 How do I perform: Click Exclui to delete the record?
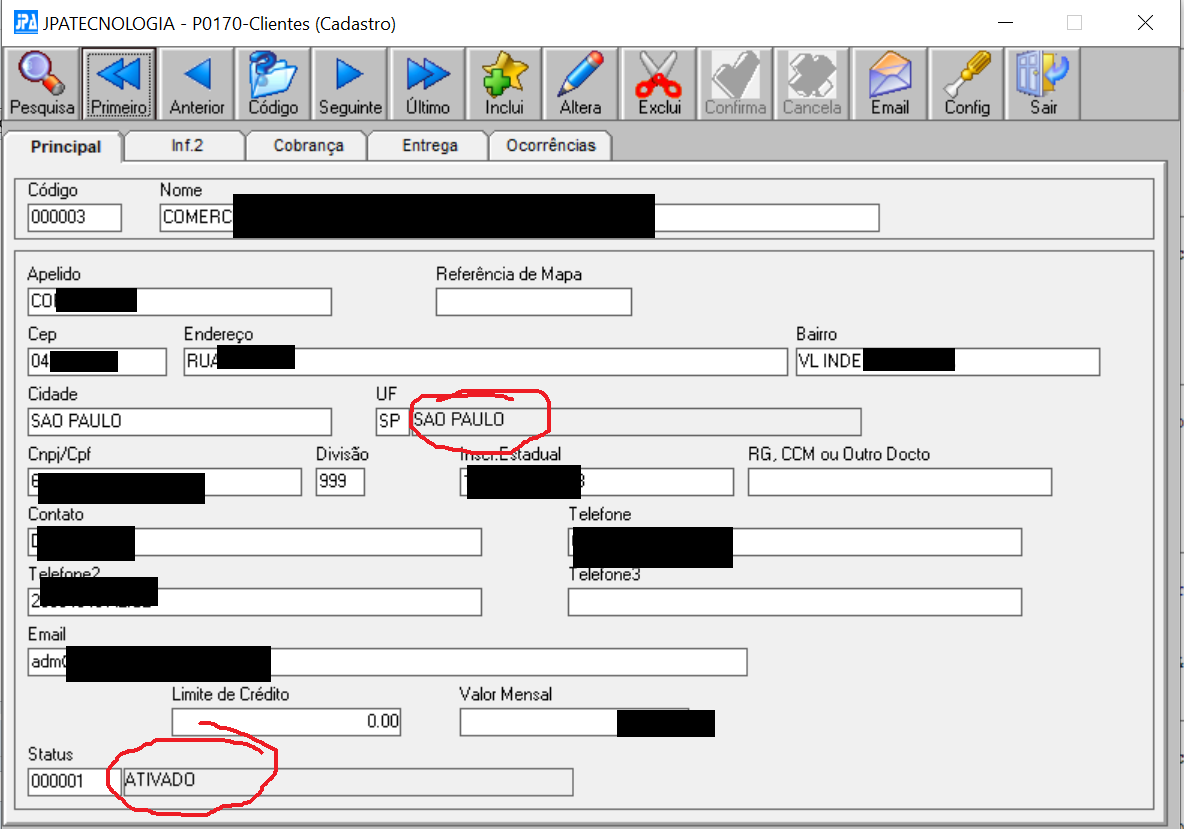pyautogui.click(x=658, y=83)
